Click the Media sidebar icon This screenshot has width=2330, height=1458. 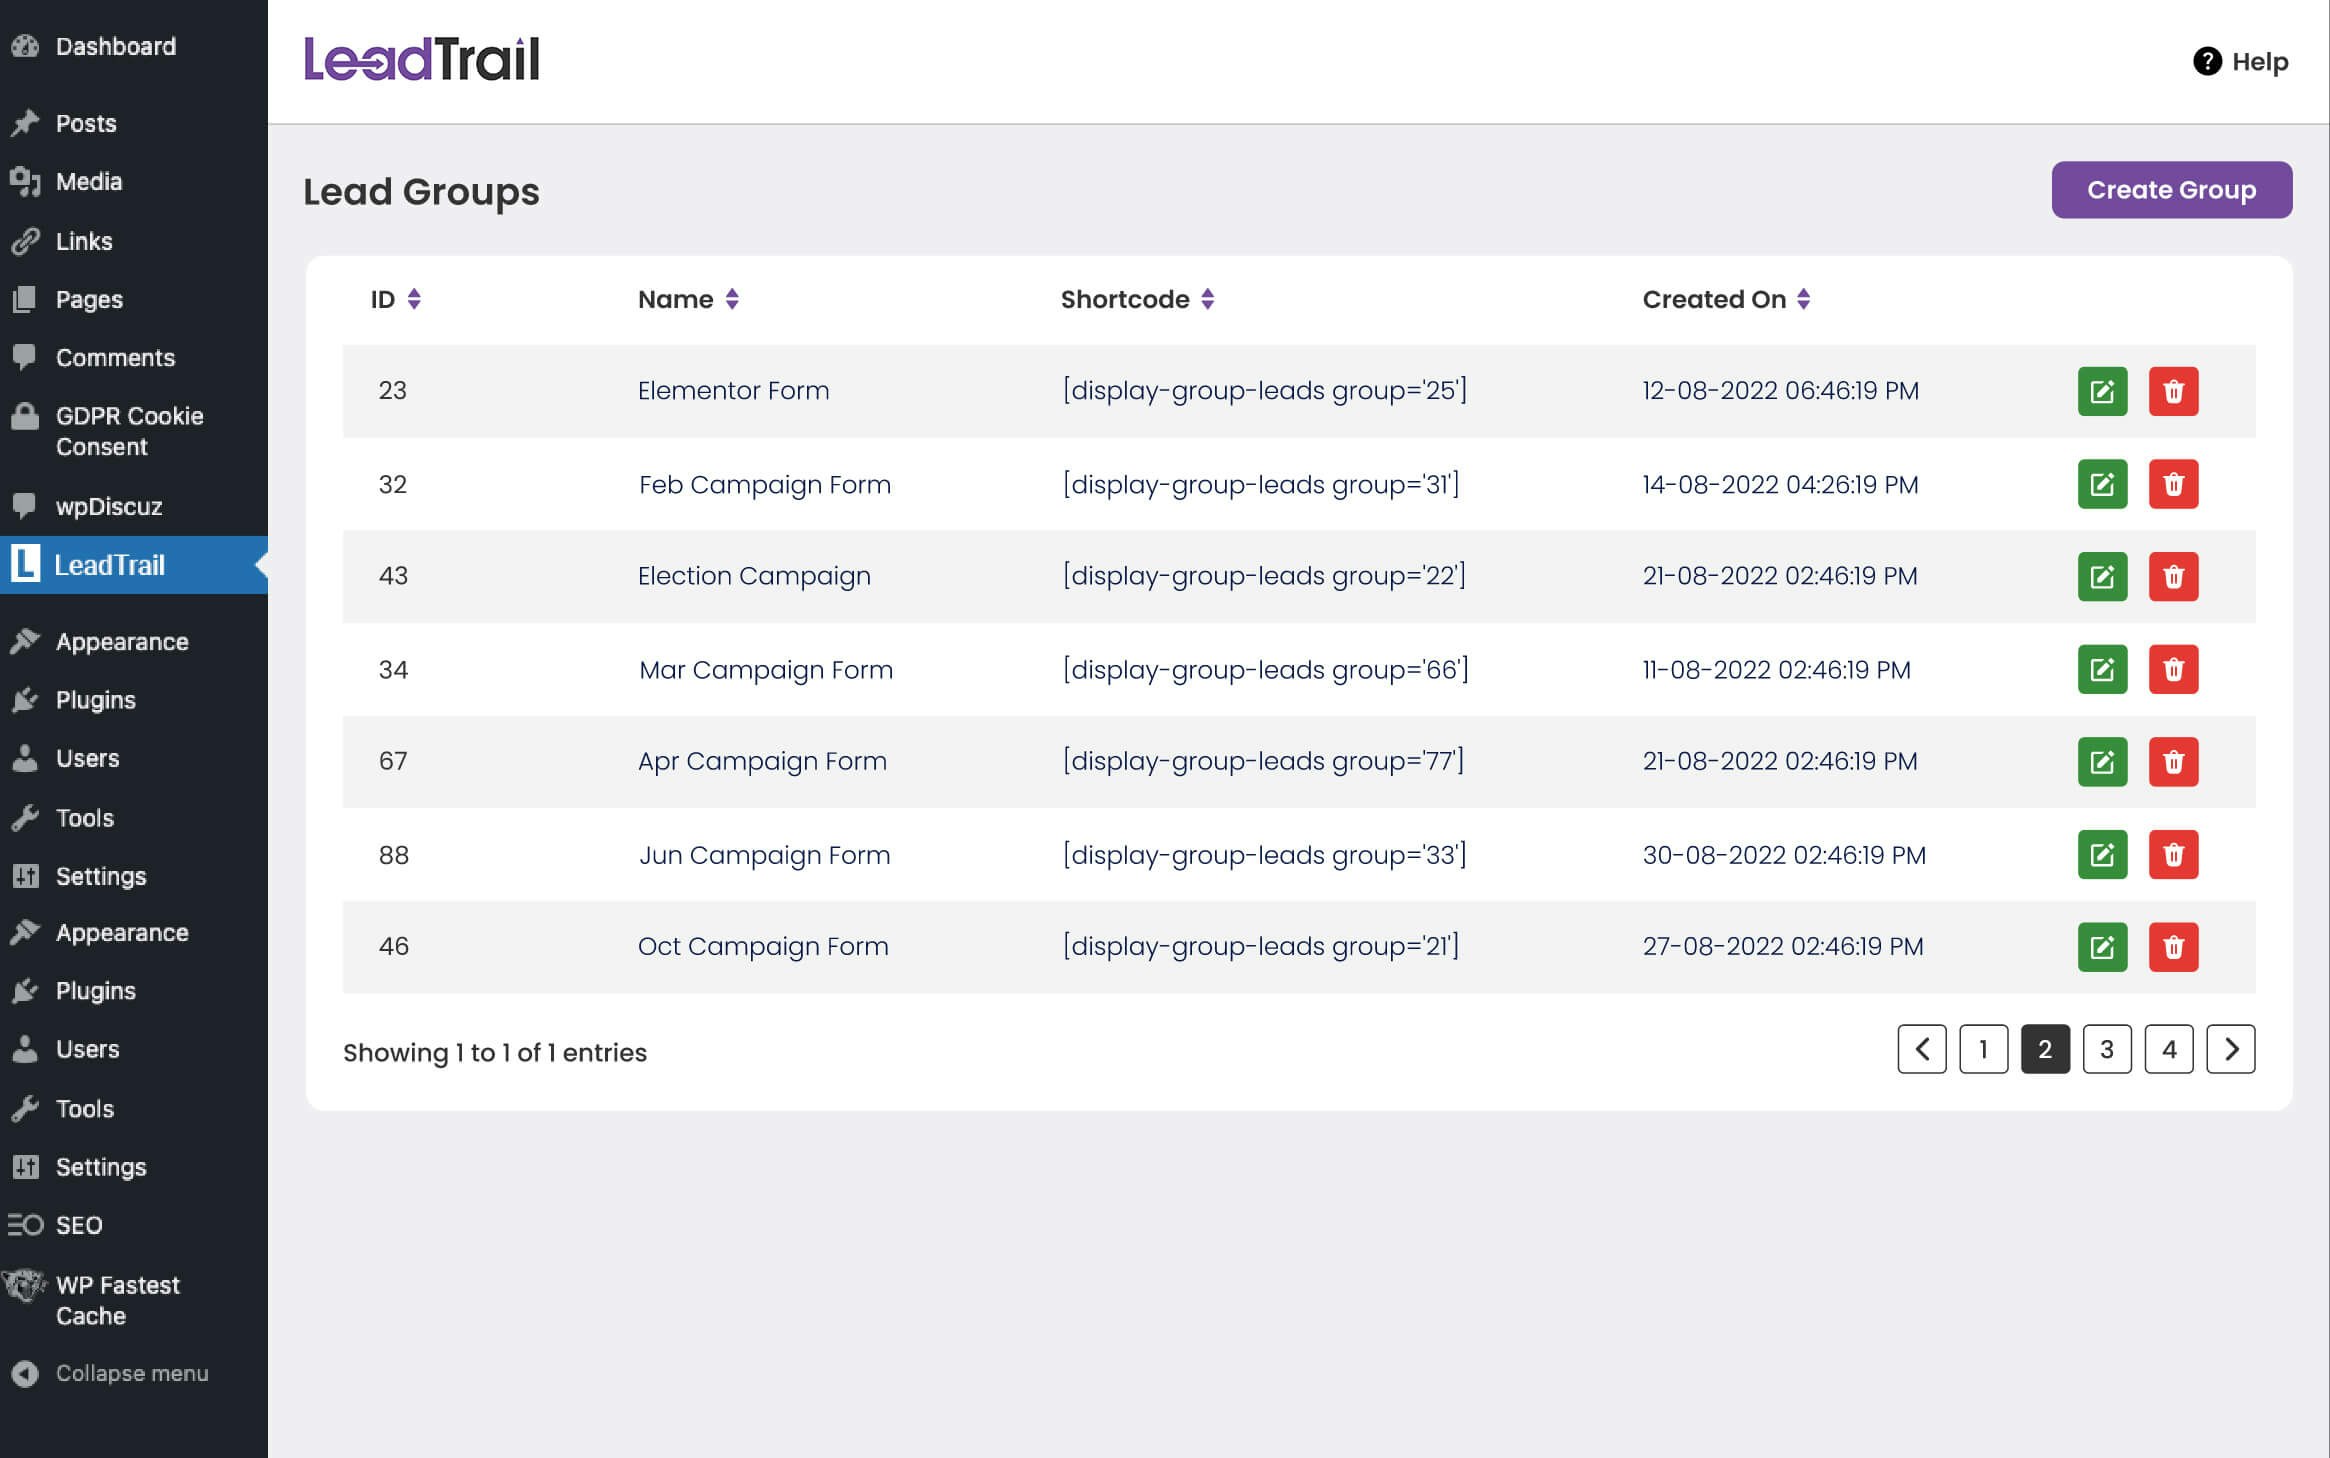25,181
